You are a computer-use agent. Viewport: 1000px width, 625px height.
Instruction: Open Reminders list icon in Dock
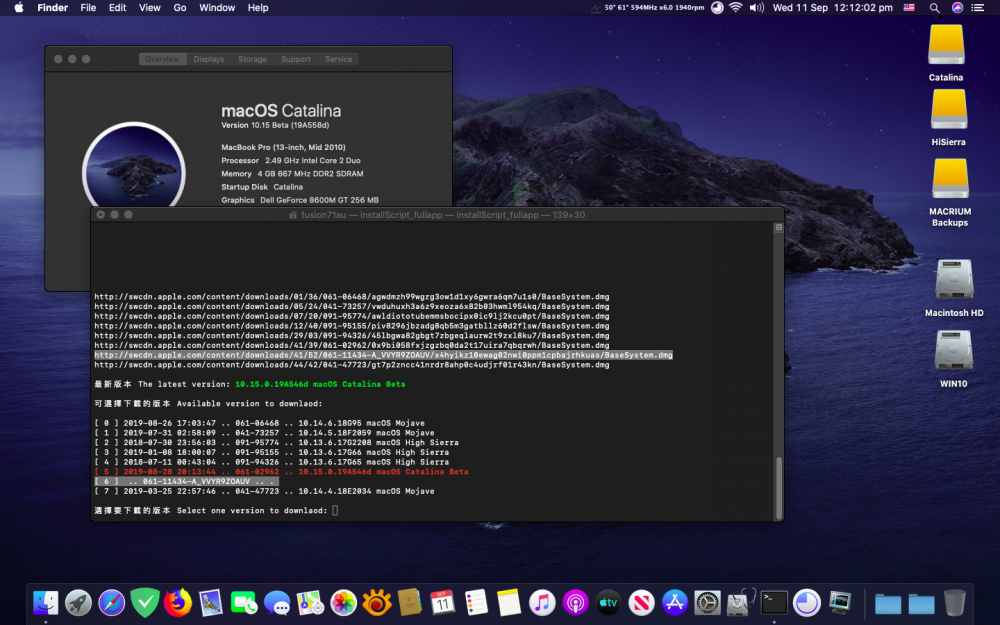click(476, 602)
